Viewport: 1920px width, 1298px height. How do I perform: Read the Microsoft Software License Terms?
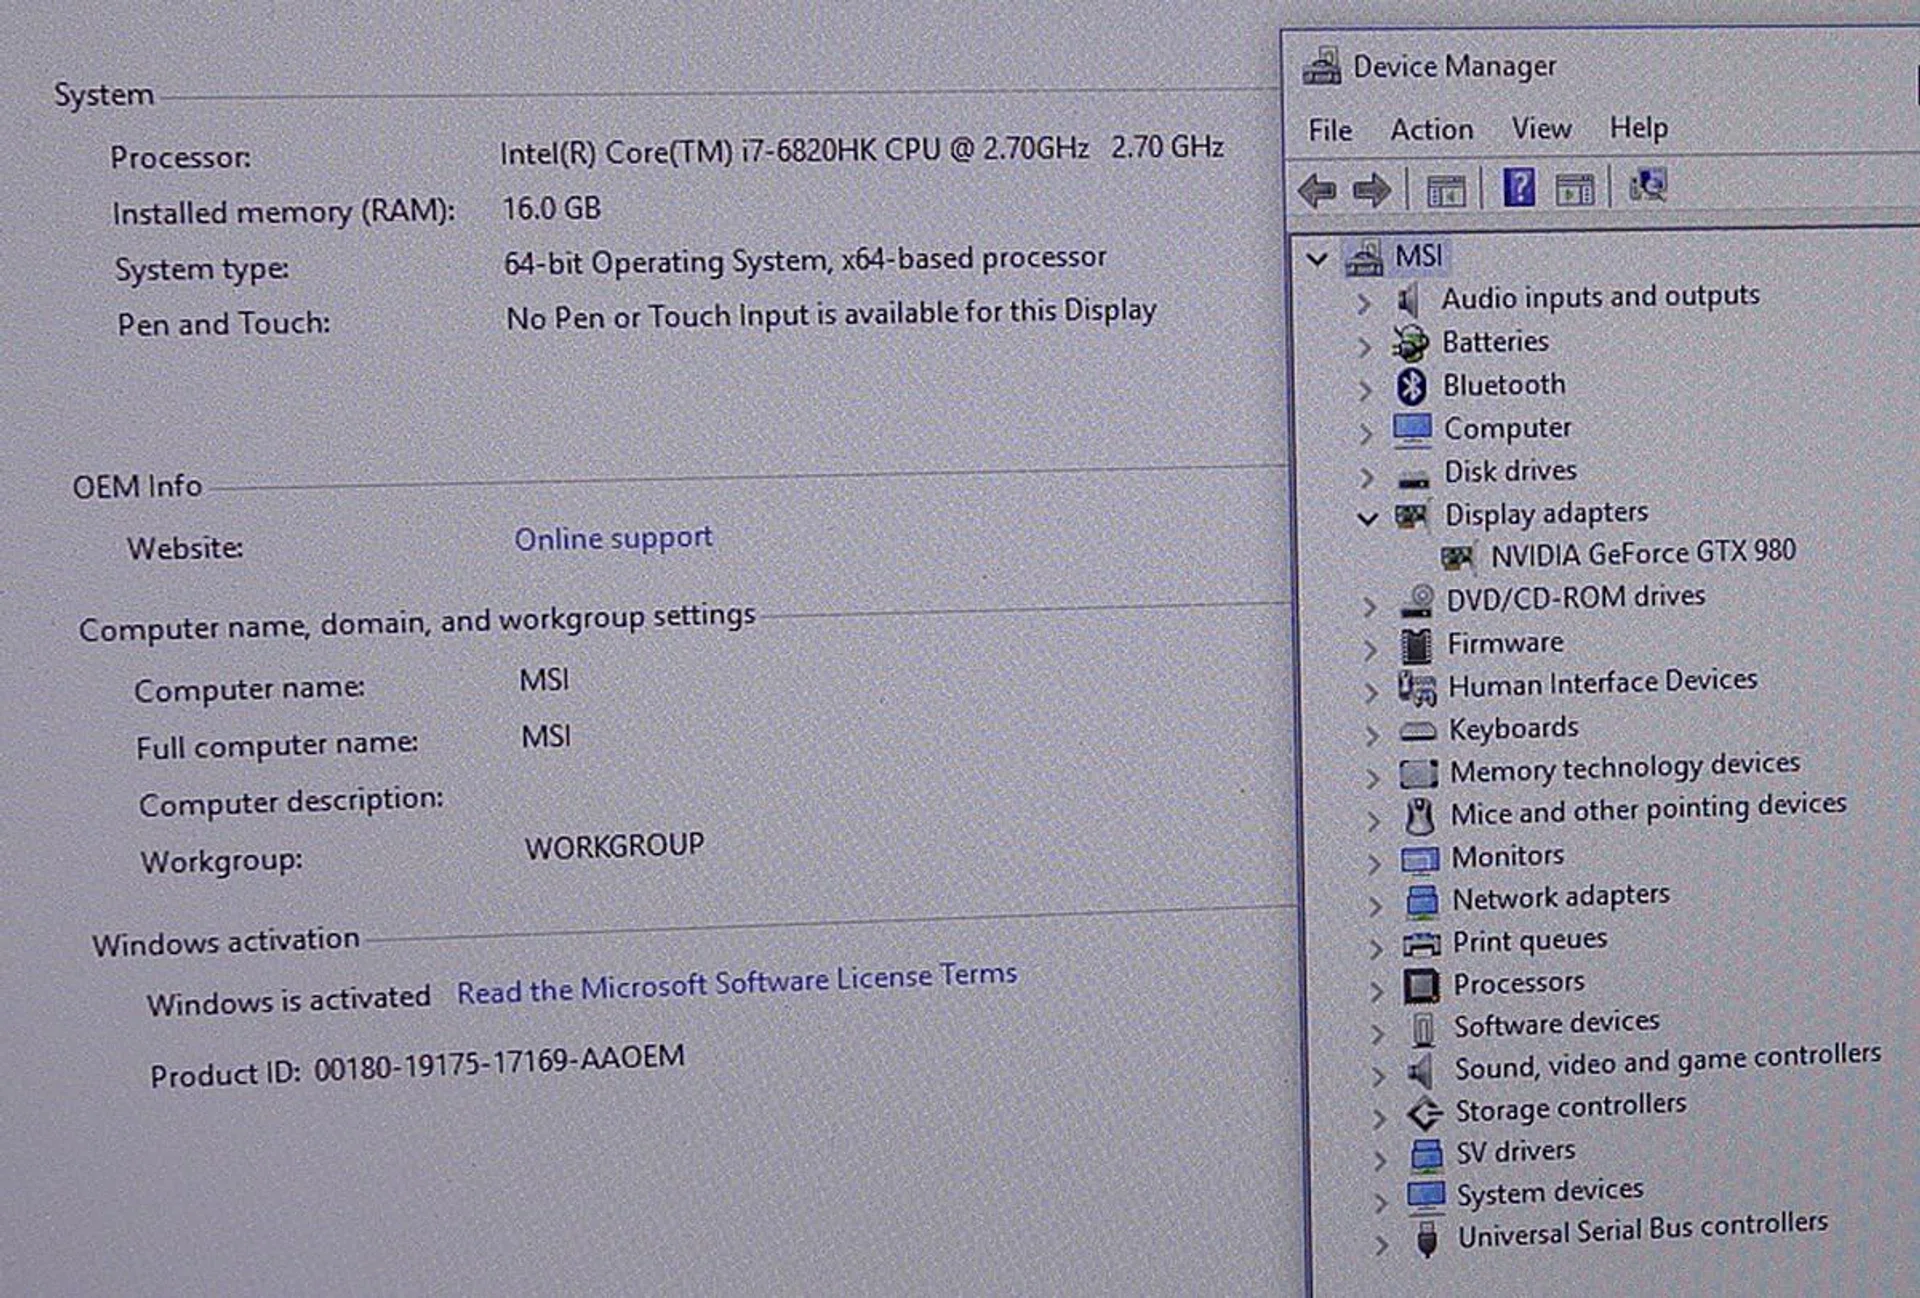(x=736, y=983)
